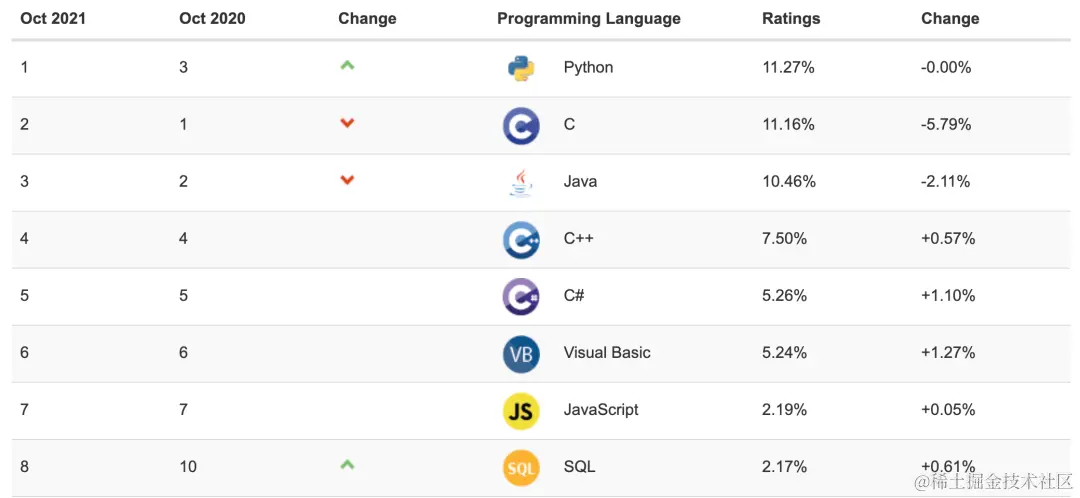Click the 2.17% rating for SQL
Screen dimensions: 1080x498
pos(785,467)
